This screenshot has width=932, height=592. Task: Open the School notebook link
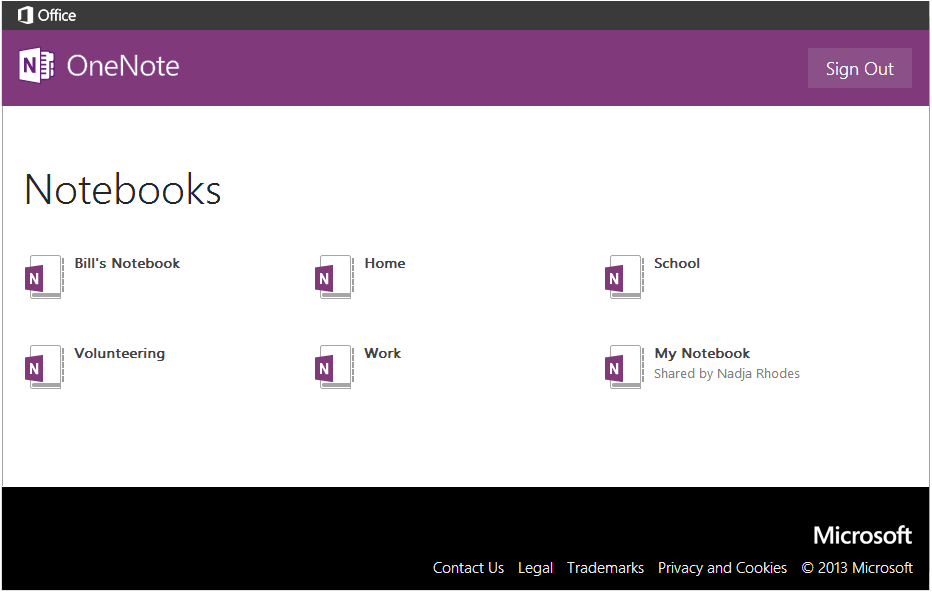pyautogui.click(x=676, y=263)
